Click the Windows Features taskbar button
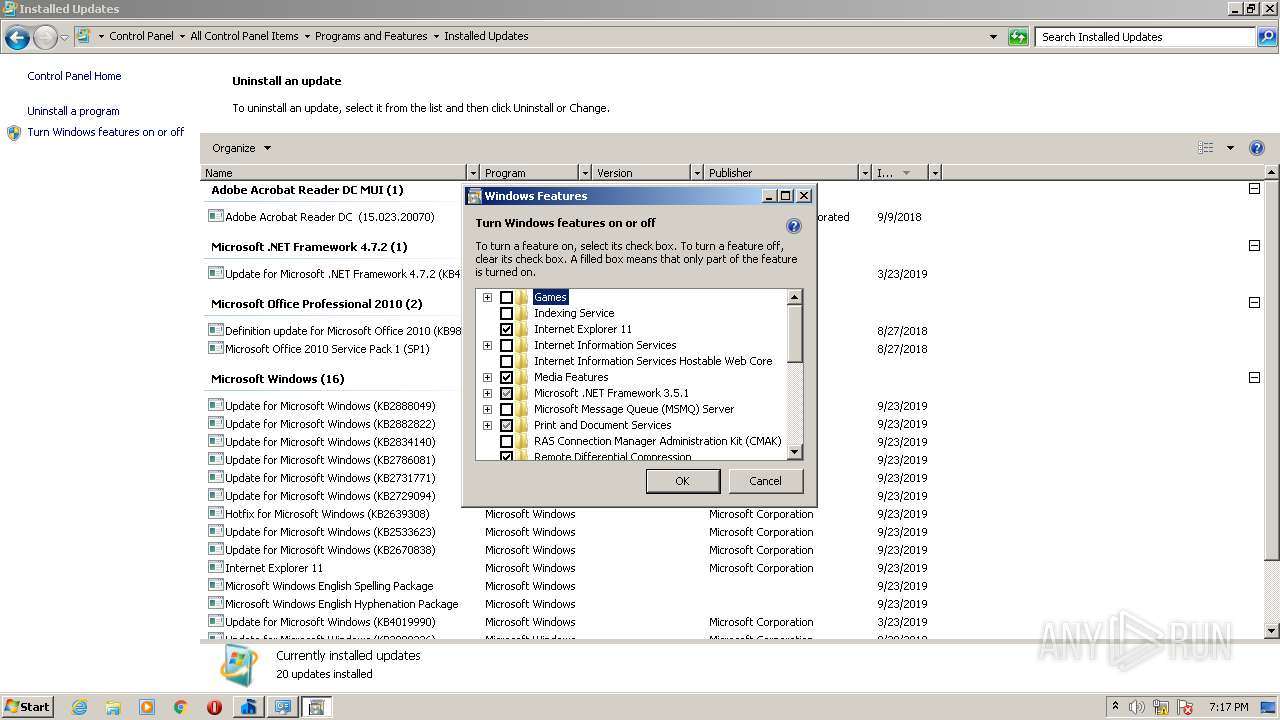The image size is (1280, 720). pos(316,707)
